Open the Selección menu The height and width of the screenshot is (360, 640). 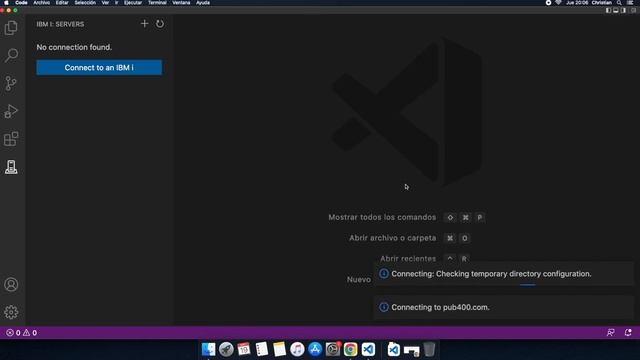point(85,2)
